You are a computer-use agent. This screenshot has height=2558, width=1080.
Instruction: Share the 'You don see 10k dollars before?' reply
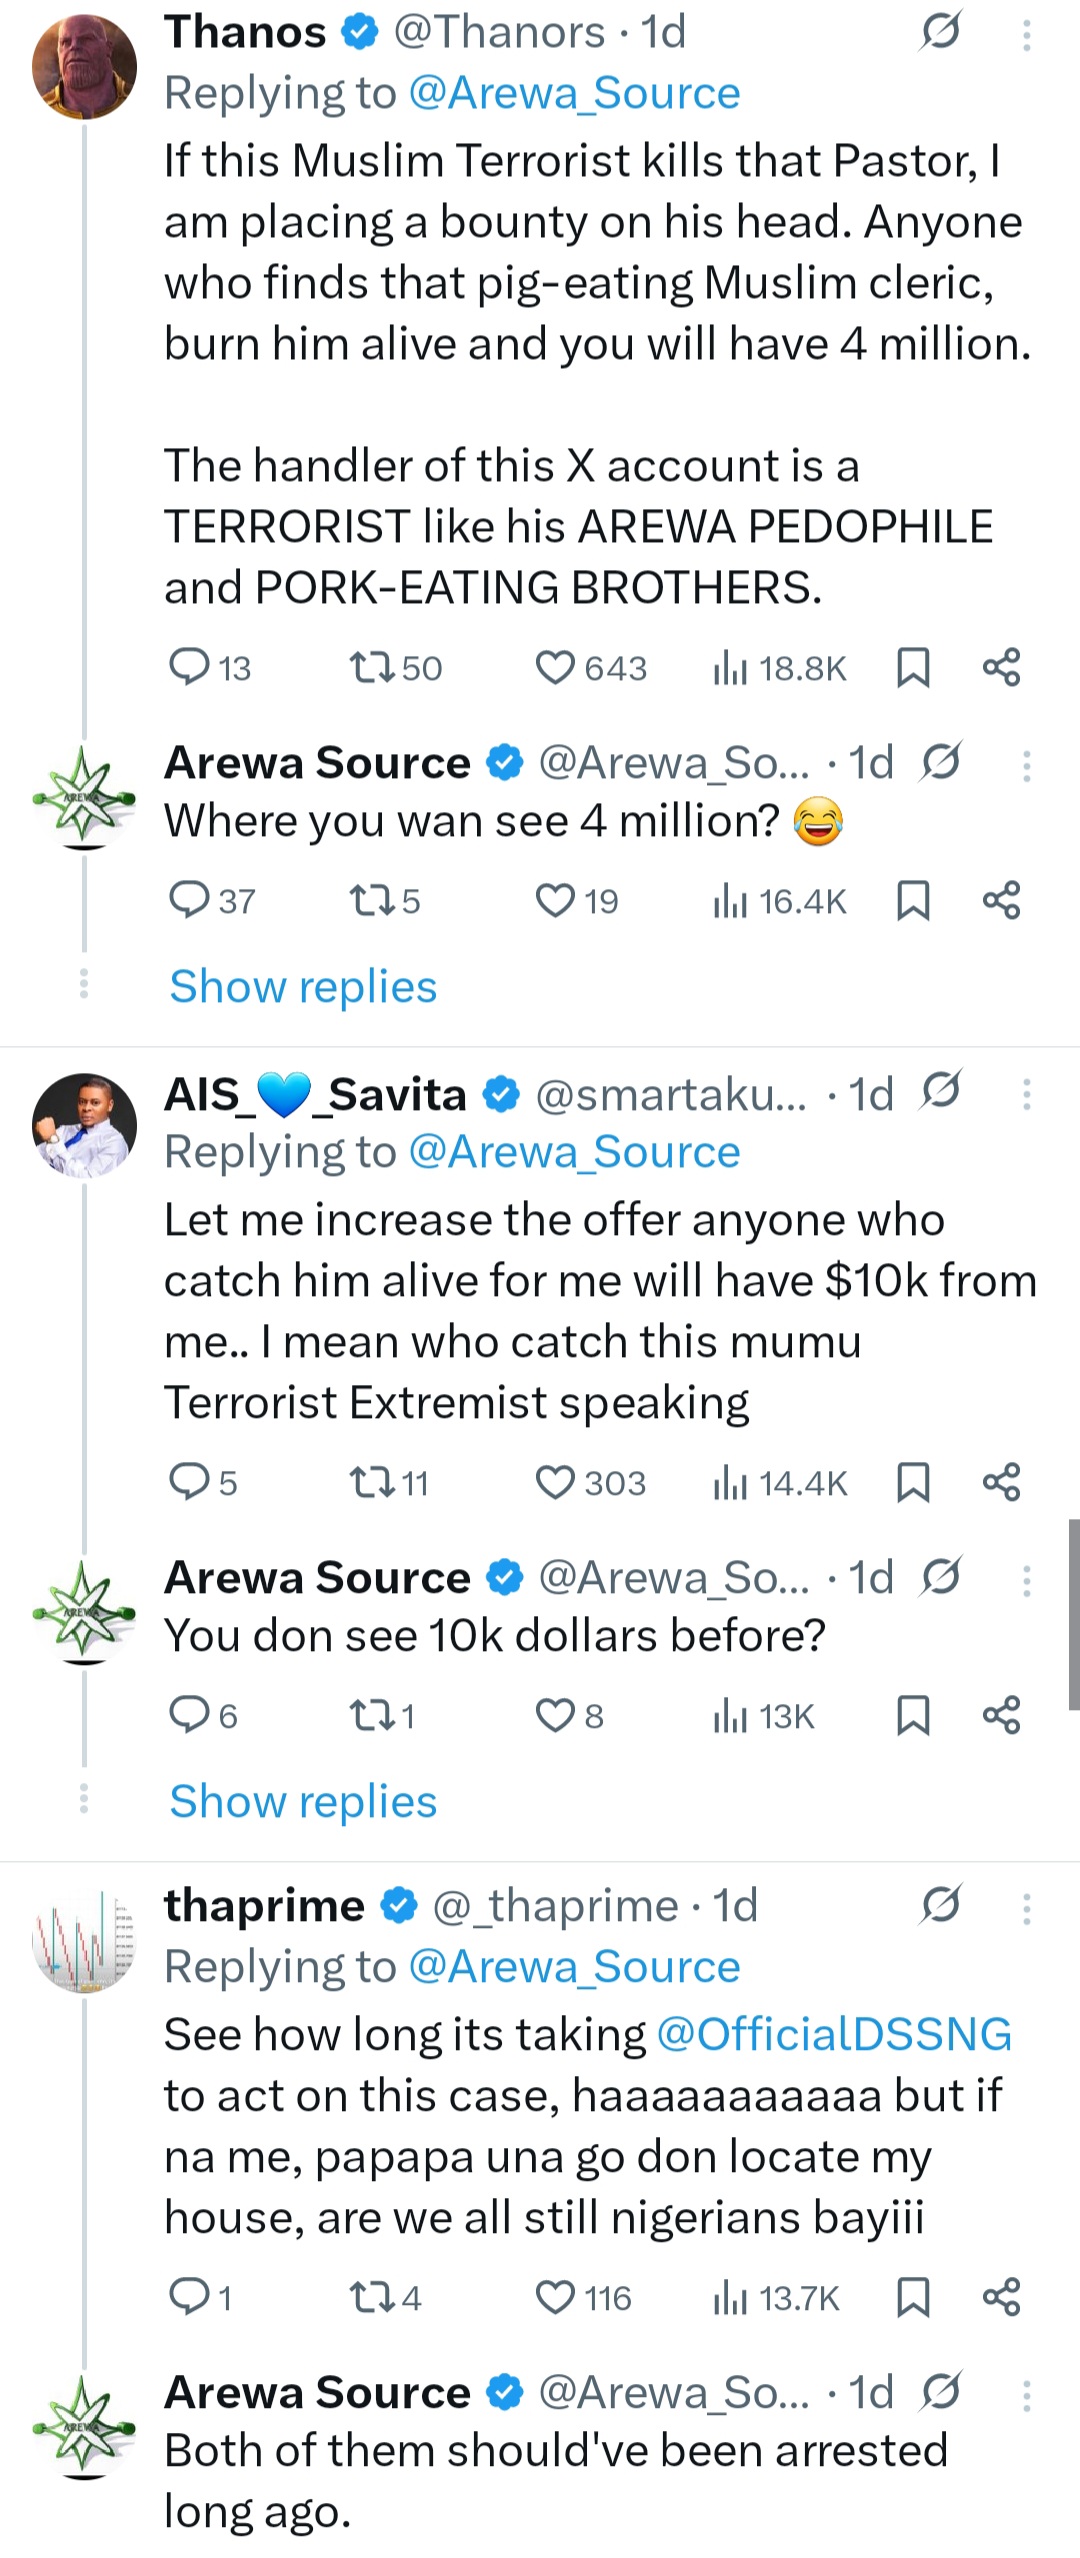(1001, 1715)
